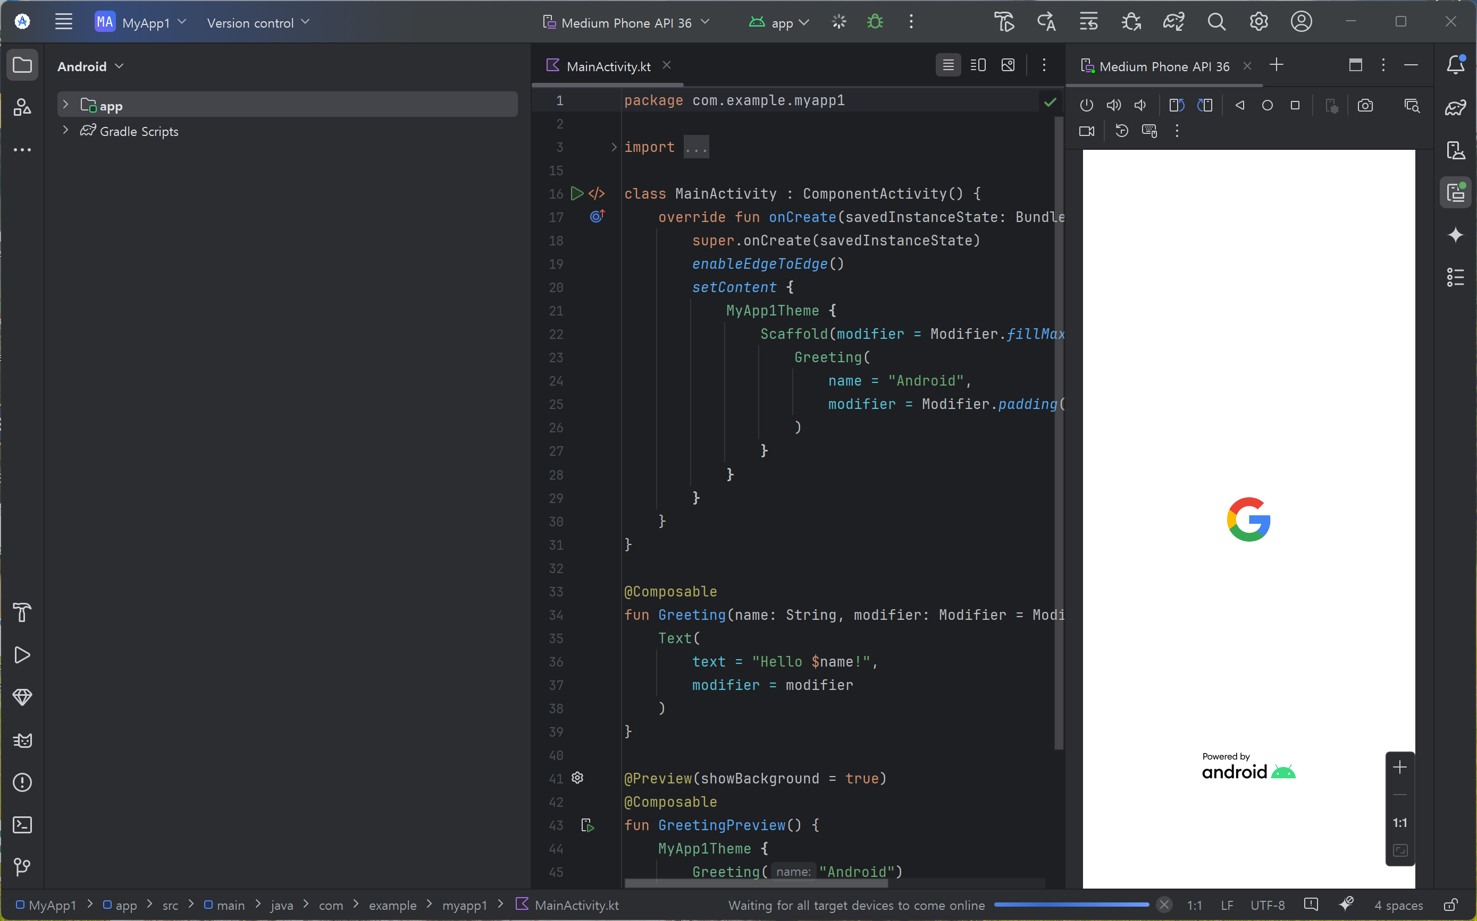Cancel the waiting-for-devices progress task
The image size is (1477, 921).
[x=1164, y=905]
